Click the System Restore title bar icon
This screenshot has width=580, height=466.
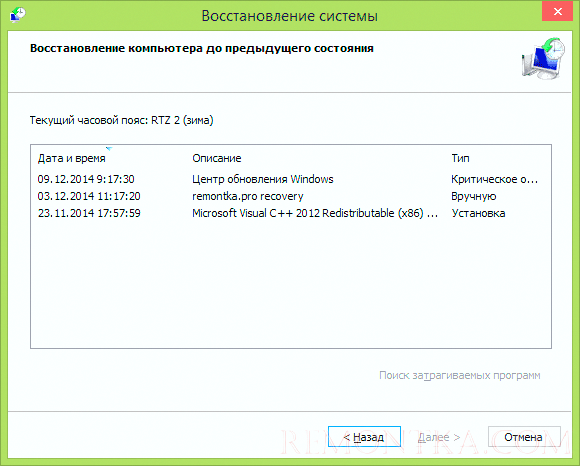pyautogui.click(x=17, y=15)
